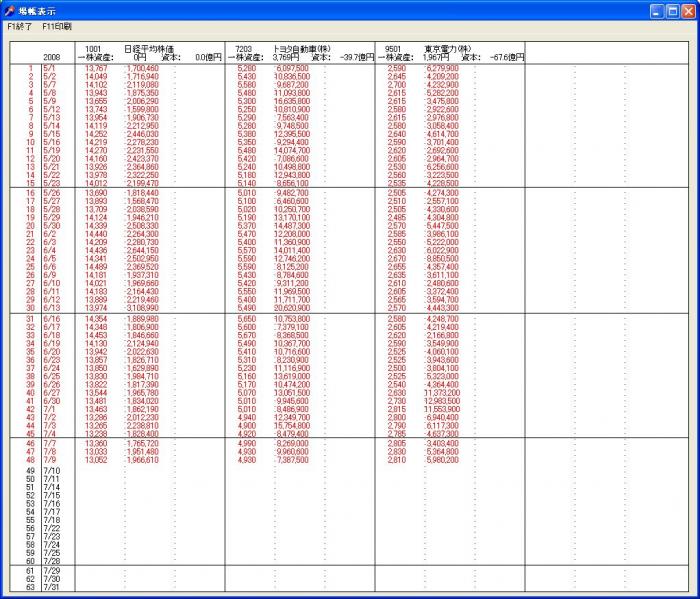This screenshot has height=599, width=700.
Task: Click stock code 1001 in the header
Action: coord(93,48)
